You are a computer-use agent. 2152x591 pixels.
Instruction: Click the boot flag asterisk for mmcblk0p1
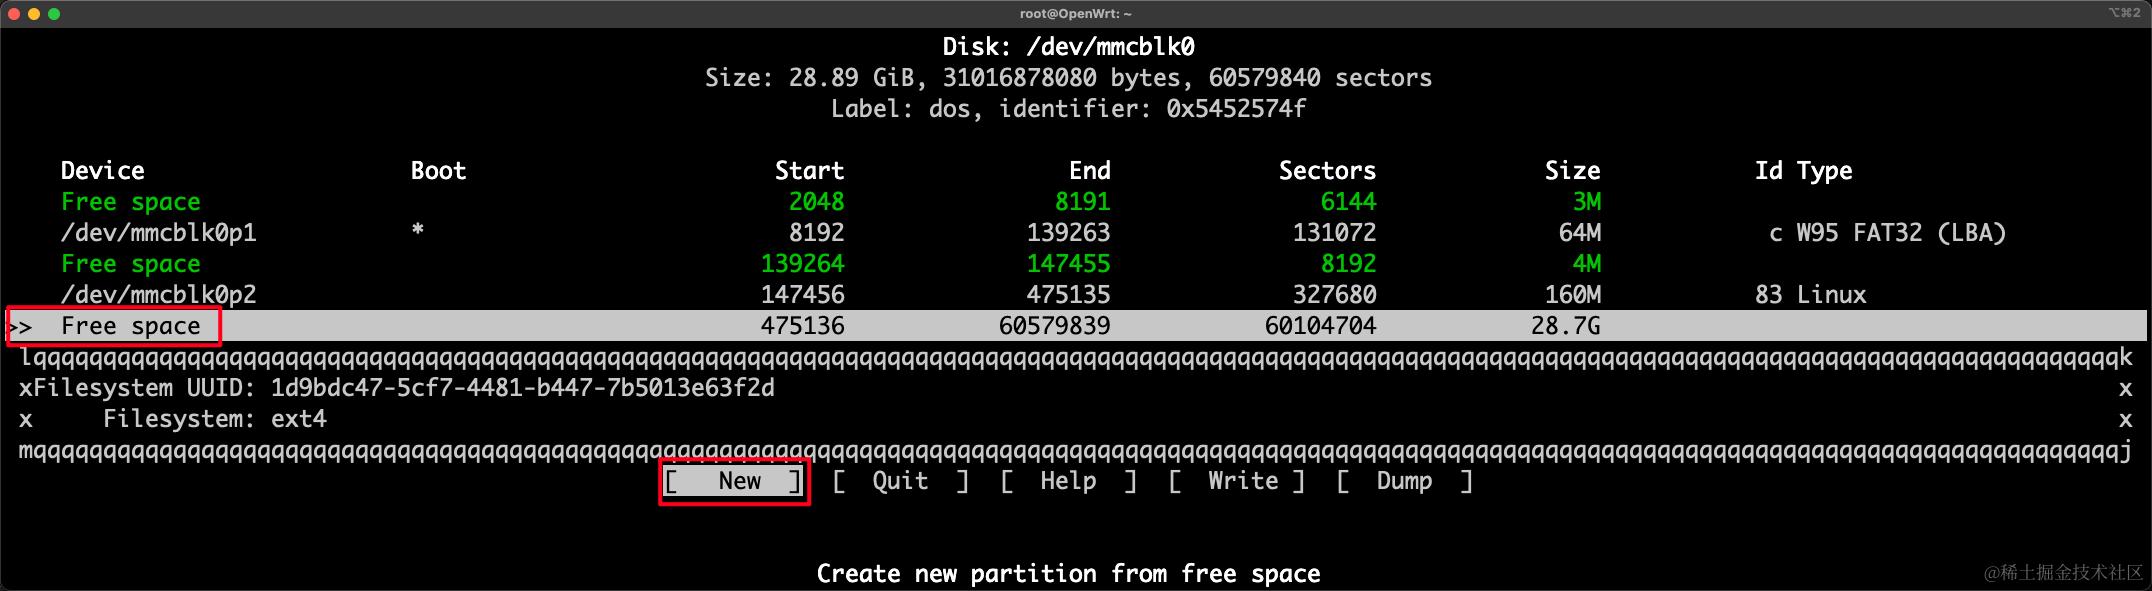pyautogui.click(x=417, y=231)
